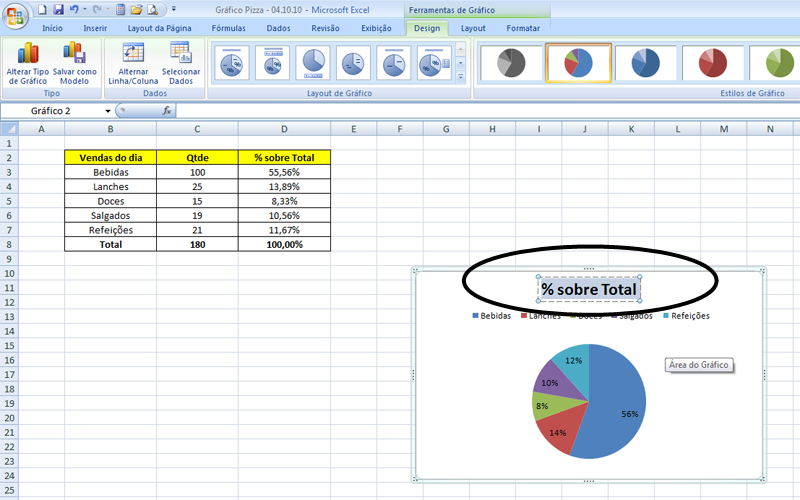Select the chart title '% sobre Total'
This screenshot has width=800, height=500.
pyautogui.click(x=588, y=290)
